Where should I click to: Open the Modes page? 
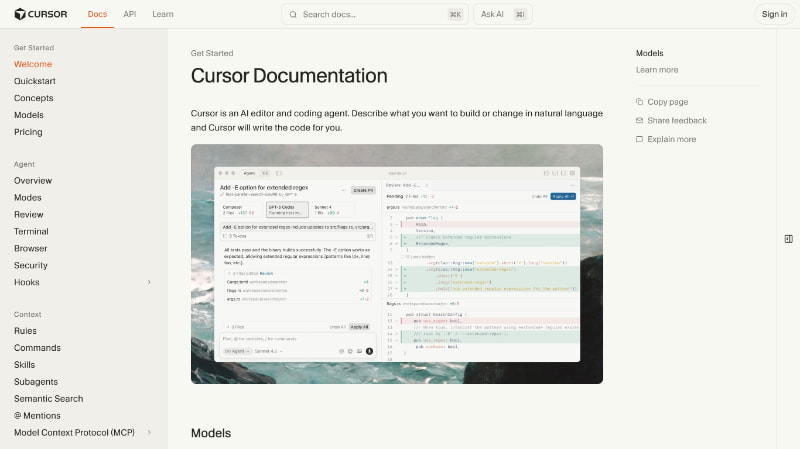[x=28, y=197]
